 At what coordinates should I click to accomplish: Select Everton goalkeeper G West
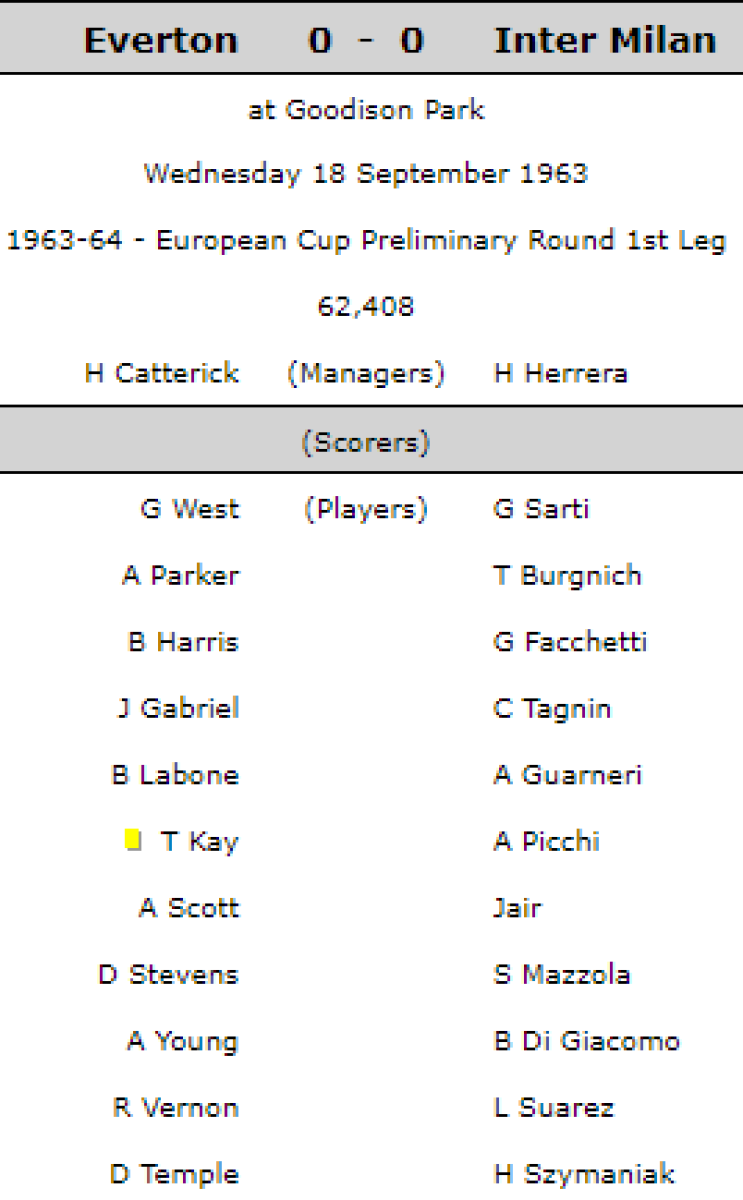[x=190, y=509]
